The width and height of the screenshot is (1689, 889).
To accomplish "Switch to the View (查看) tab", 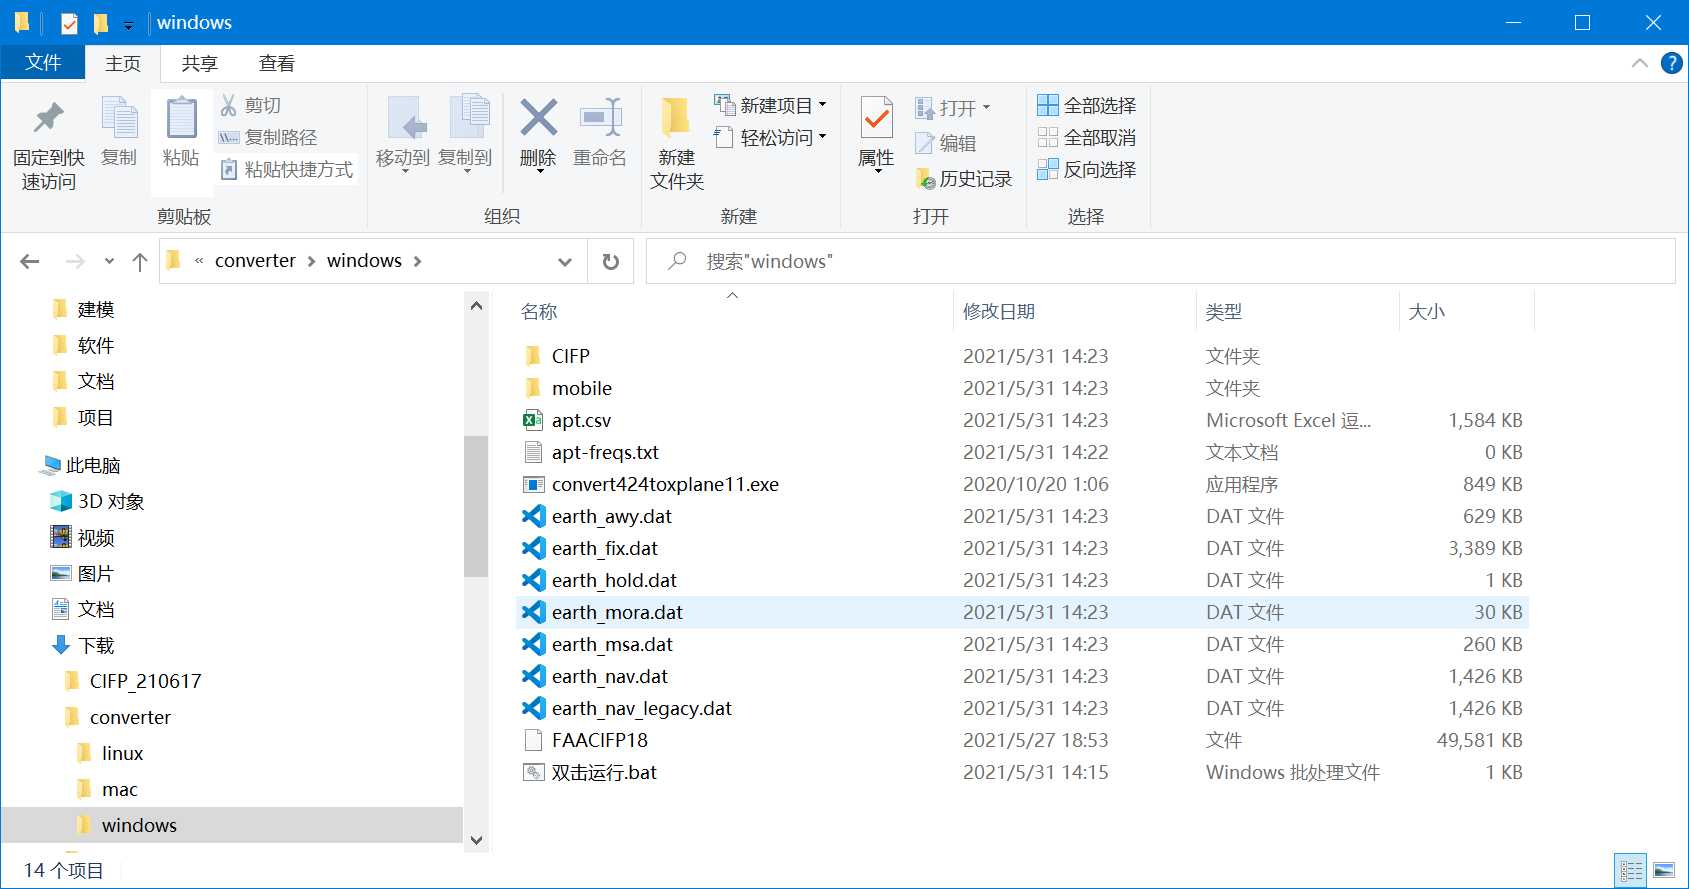I will (x=277, y=63).
